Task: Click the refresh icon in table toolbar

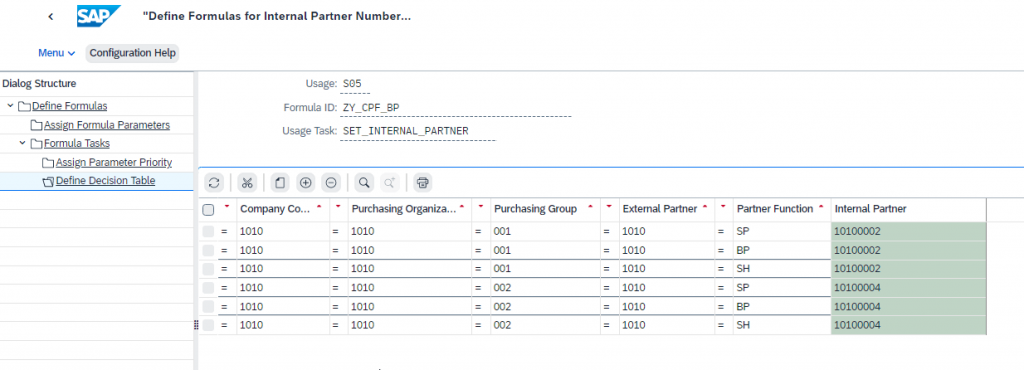Action: point(215,183)
